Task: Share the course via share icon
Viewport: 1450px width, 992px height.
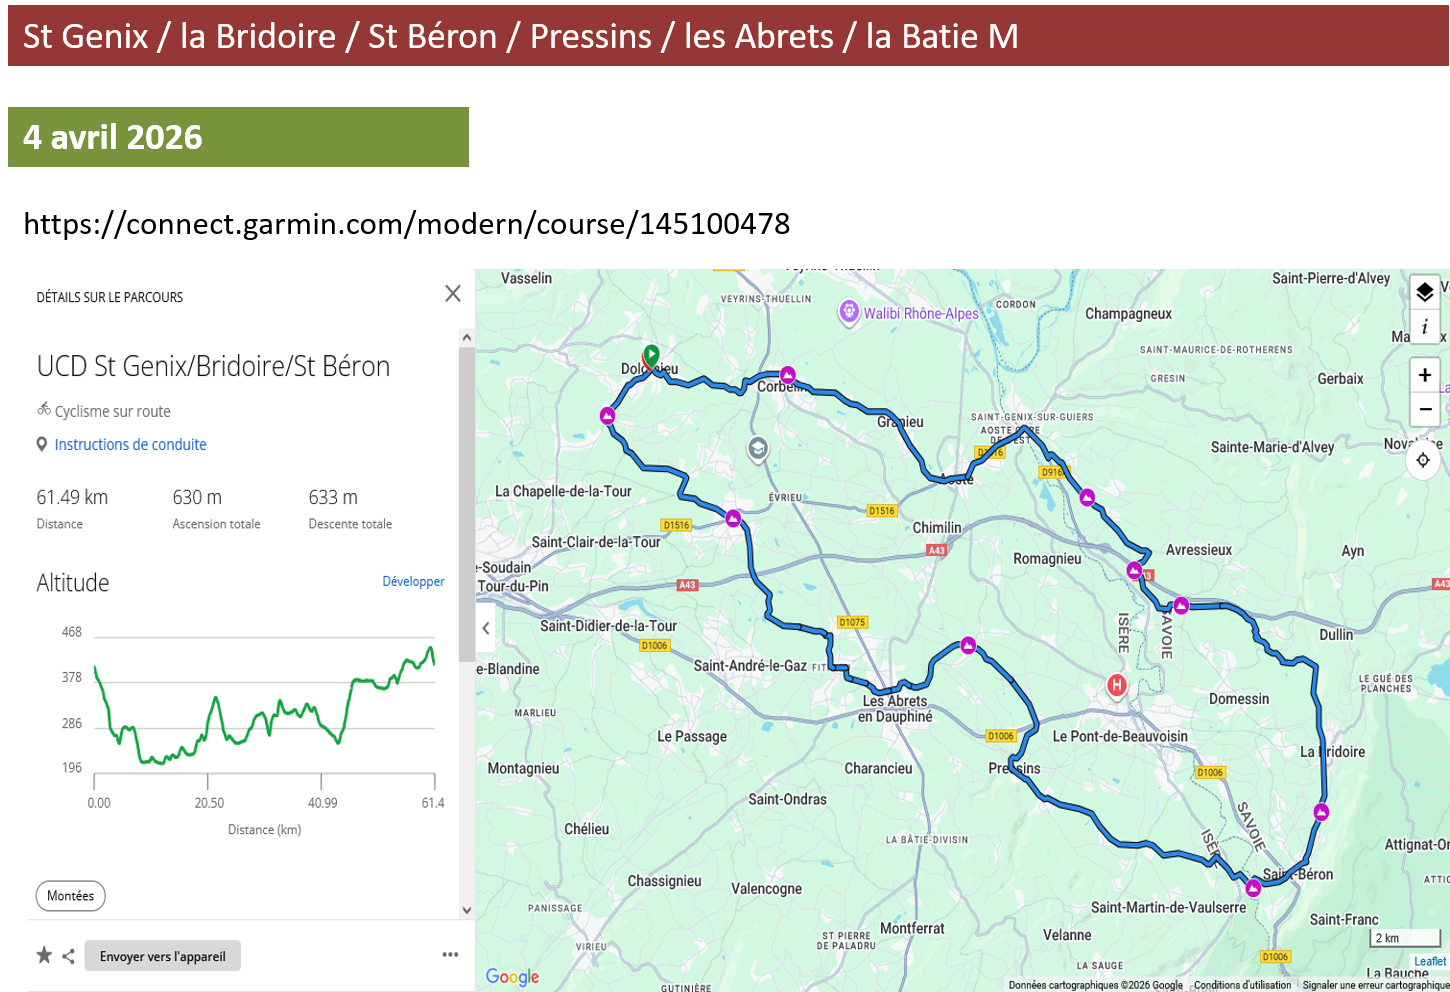Action: [68, 956]
